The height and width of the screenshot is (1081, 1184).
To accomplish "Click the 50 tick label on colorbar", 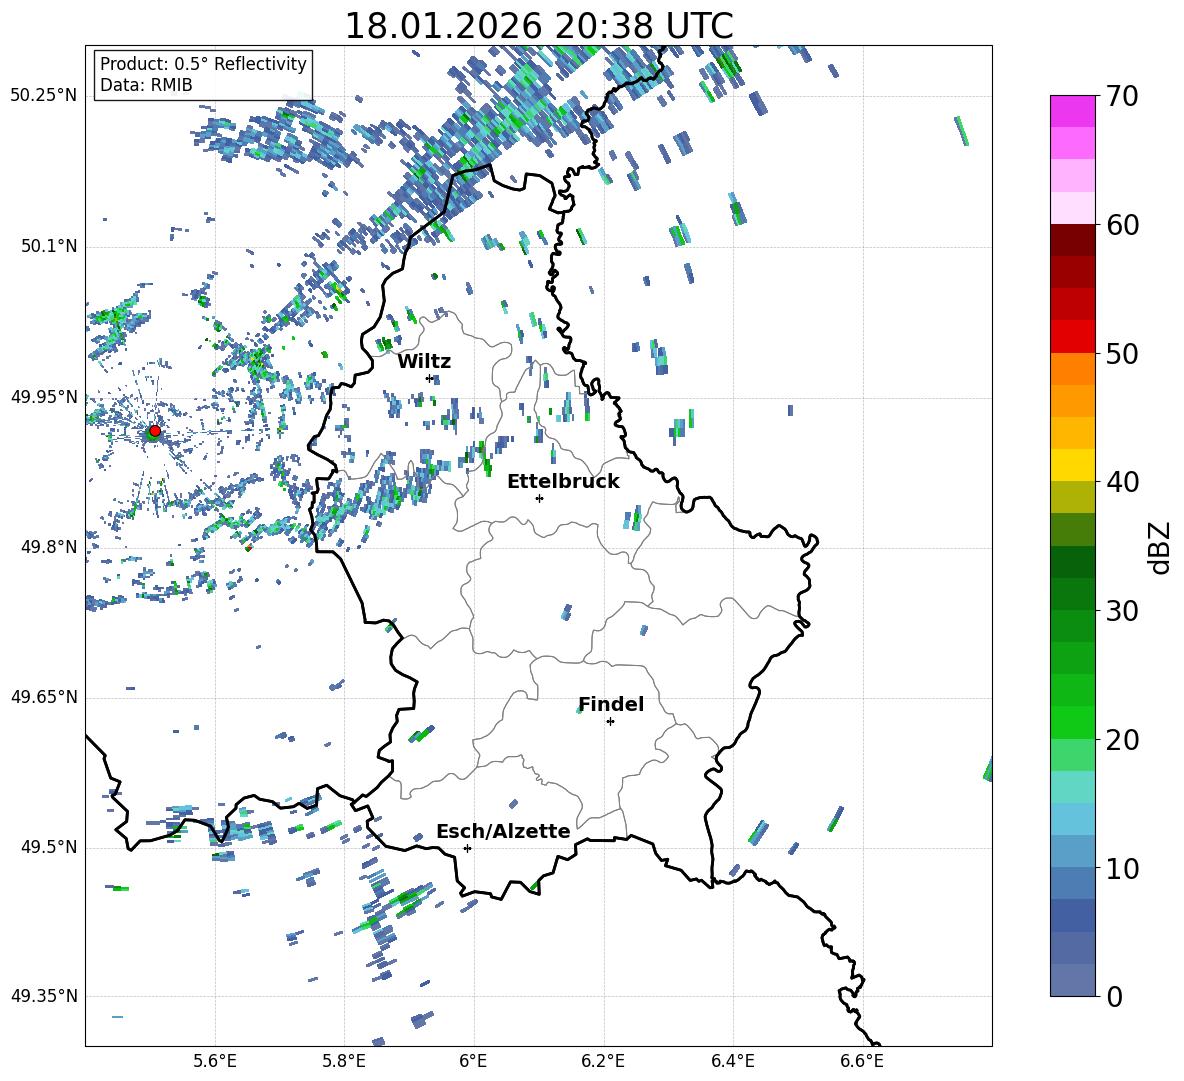I will (x=1121, y=354).
